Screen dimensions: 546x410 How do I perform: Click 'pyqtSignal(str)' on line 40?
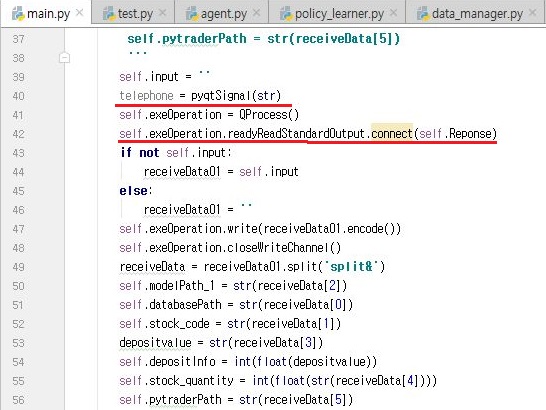pos(236,95)
